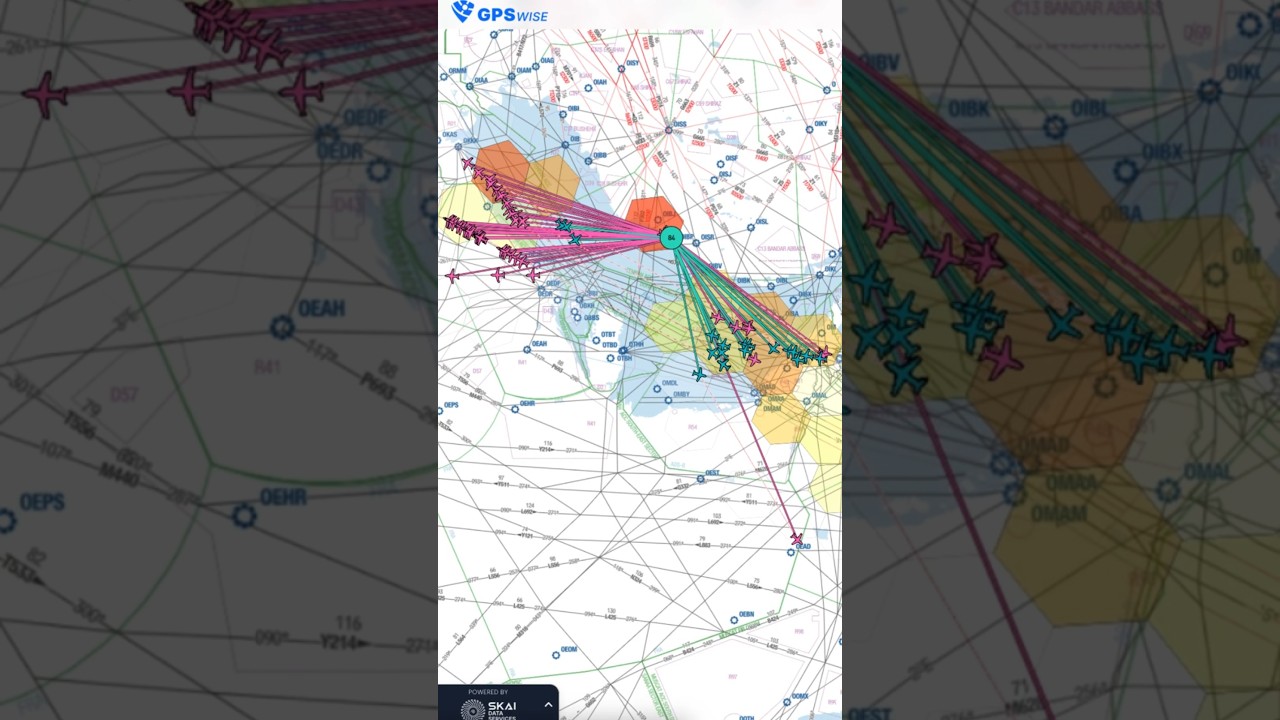Viewport: 1280px width, 720px height.
Task: Select the OEST airport marker
Action: coord(700,478)
